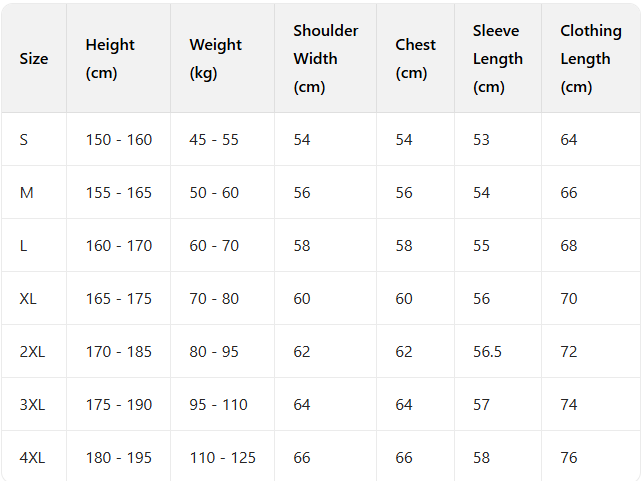
Task: Click the height range 175 - 190 cell
Action: [119, 405]
